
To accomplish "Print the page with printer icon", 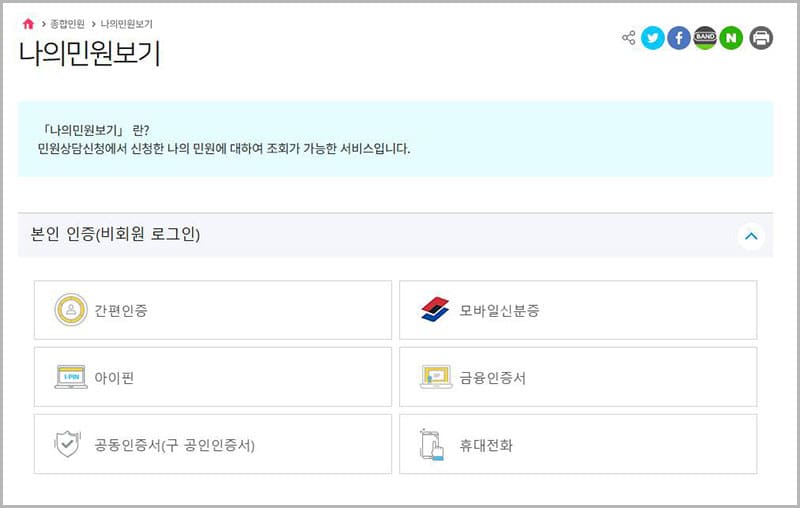I will [761, 39].
